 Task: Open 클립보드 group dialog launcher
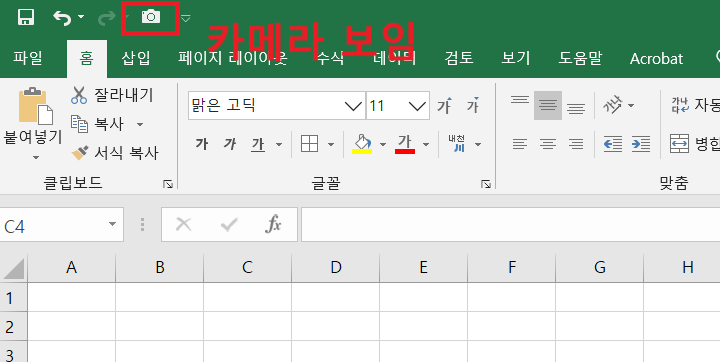click(168, 184)
